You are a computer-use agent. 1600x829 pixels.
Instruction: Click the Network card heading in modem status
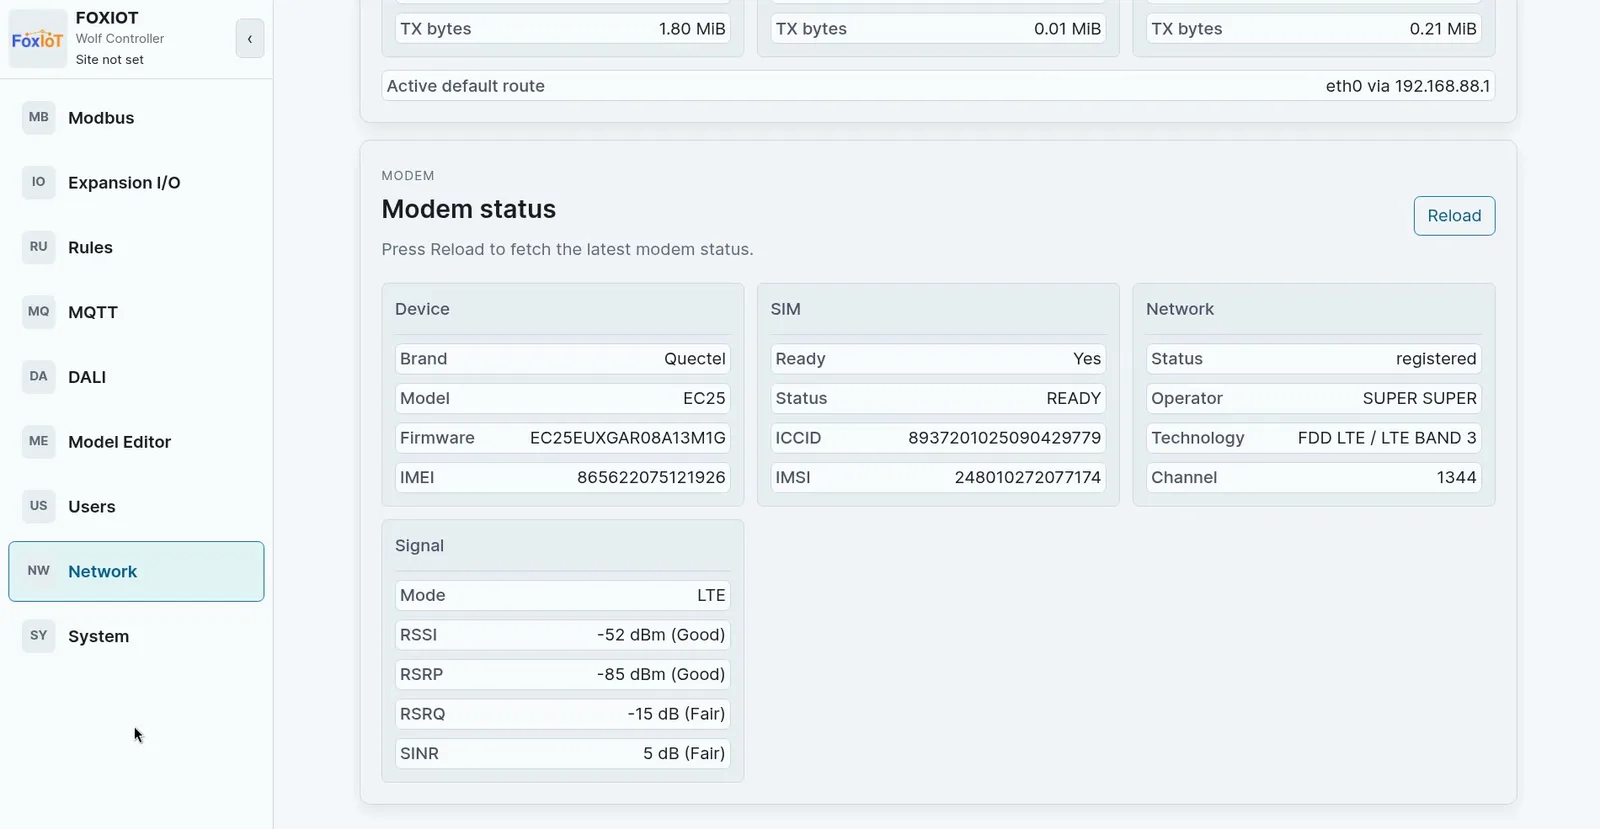click(x=1180, y=310)
